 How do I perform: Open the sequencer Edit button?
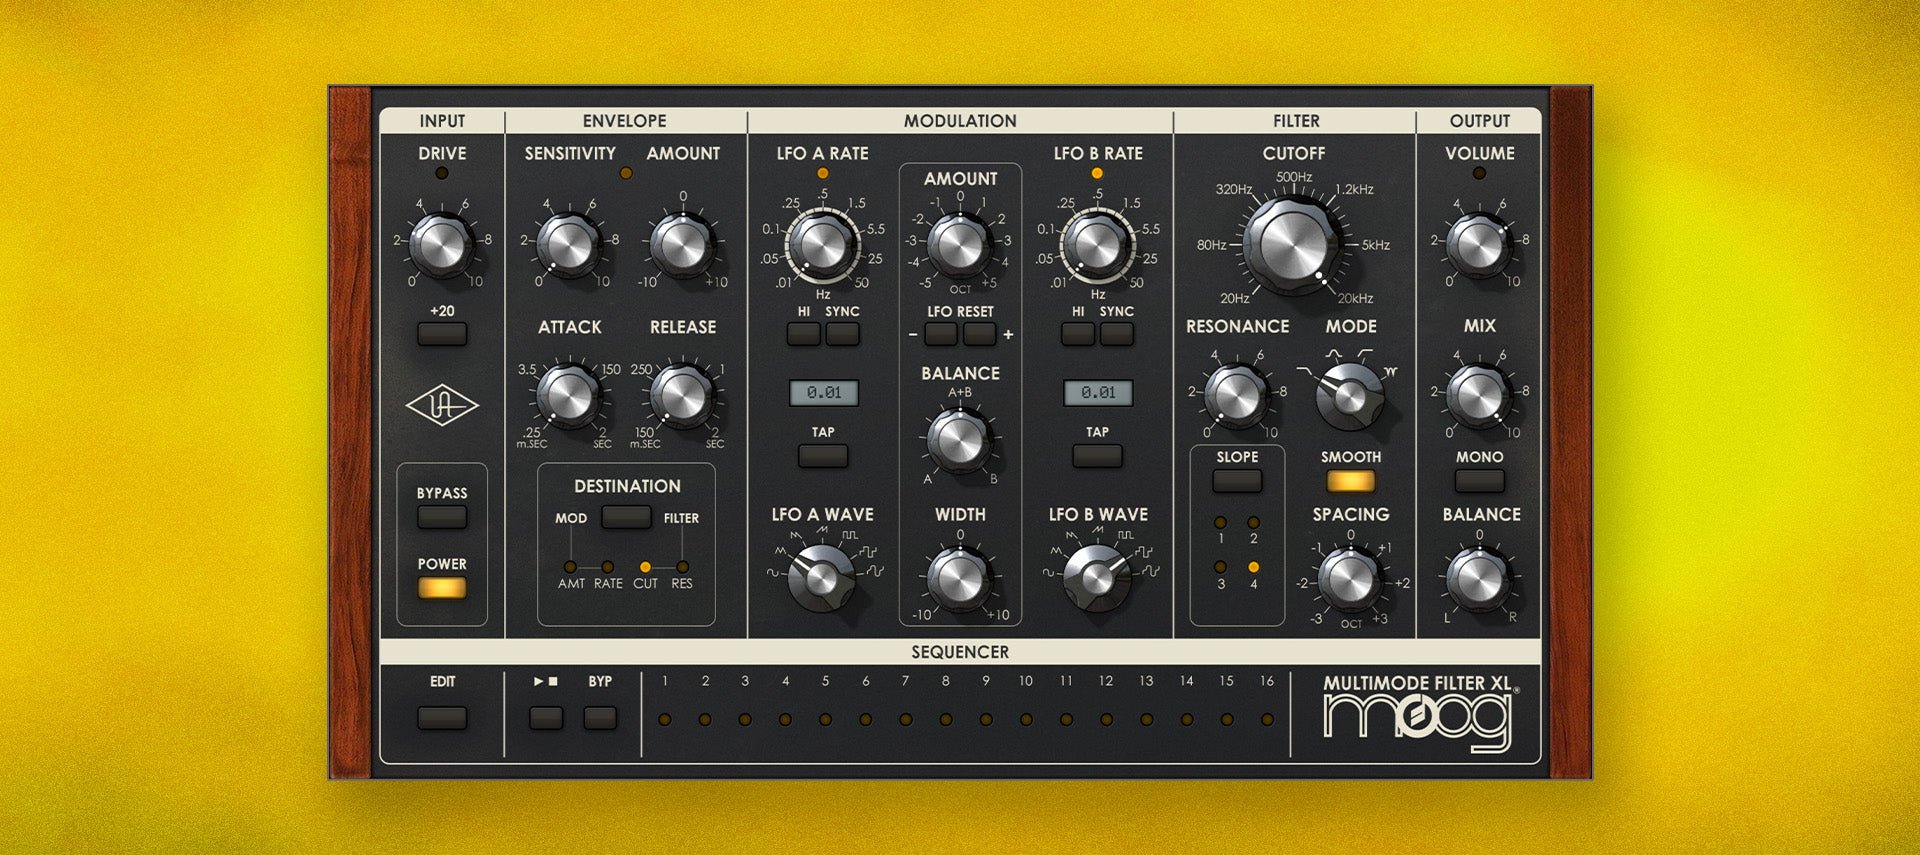pyautogui.click(x=442, y=718)
